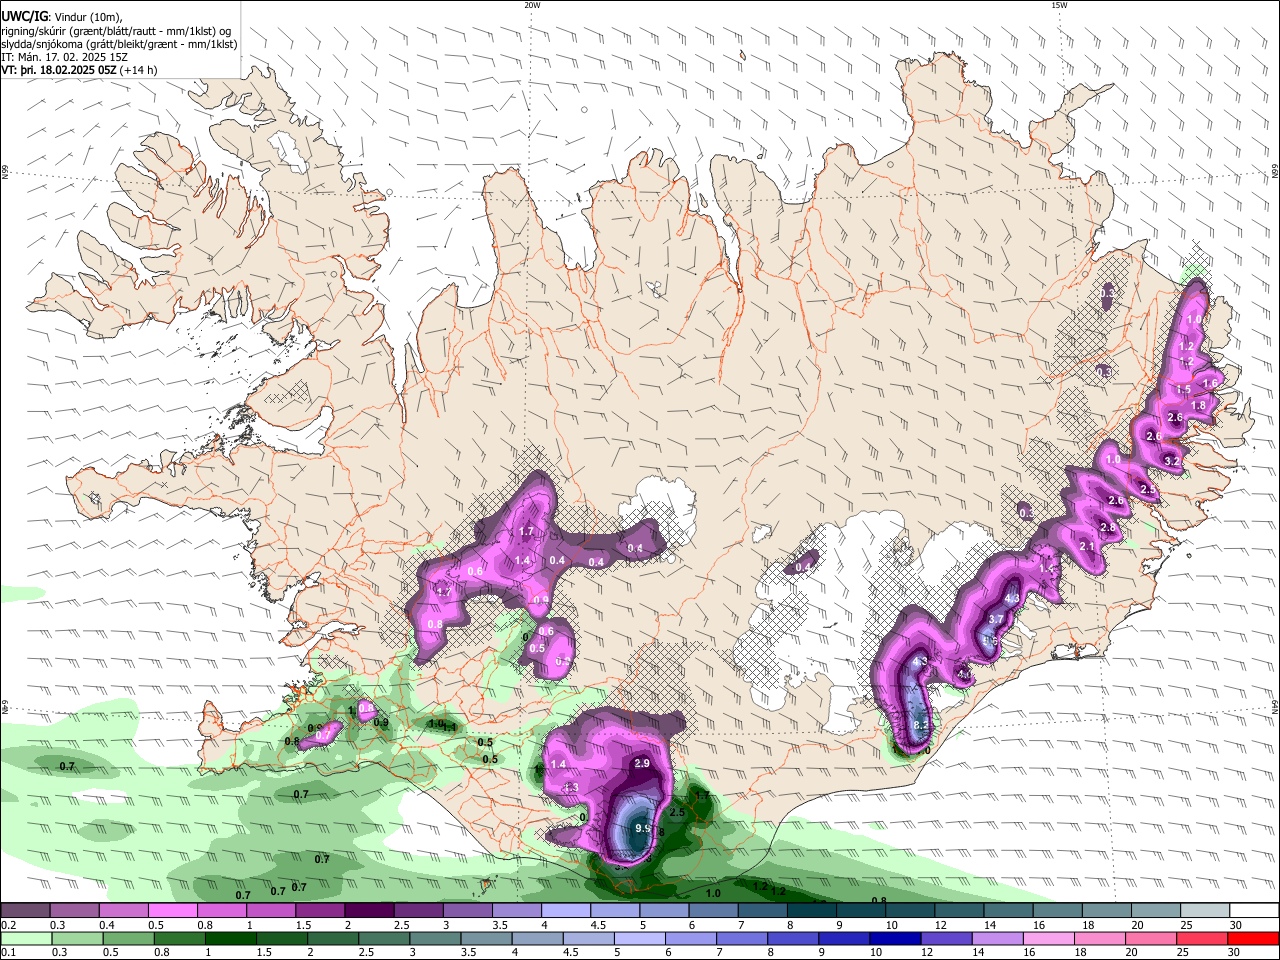Image resolution: width=1280 pixels, height=960 pixels.
Task: Click the 2.9 value in the southern snow area
Action: pos(643,764)
